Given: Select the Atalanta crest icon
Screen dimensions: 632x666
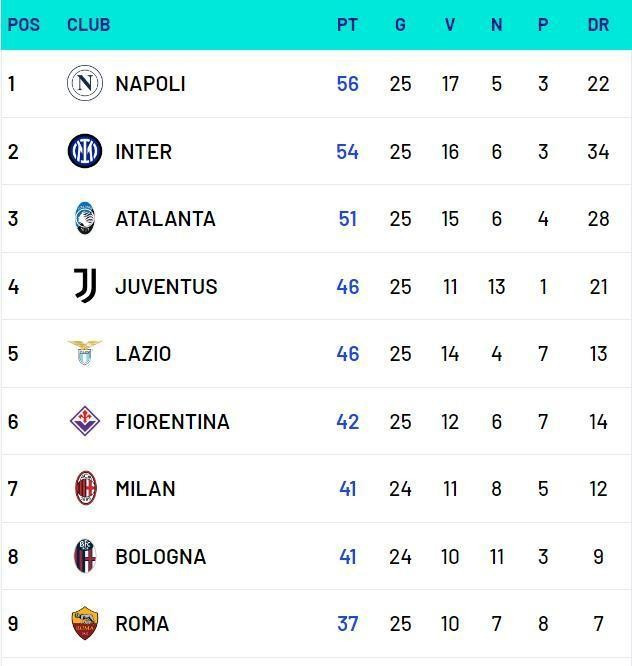Looking at the screenshot, I should point(85,218).
